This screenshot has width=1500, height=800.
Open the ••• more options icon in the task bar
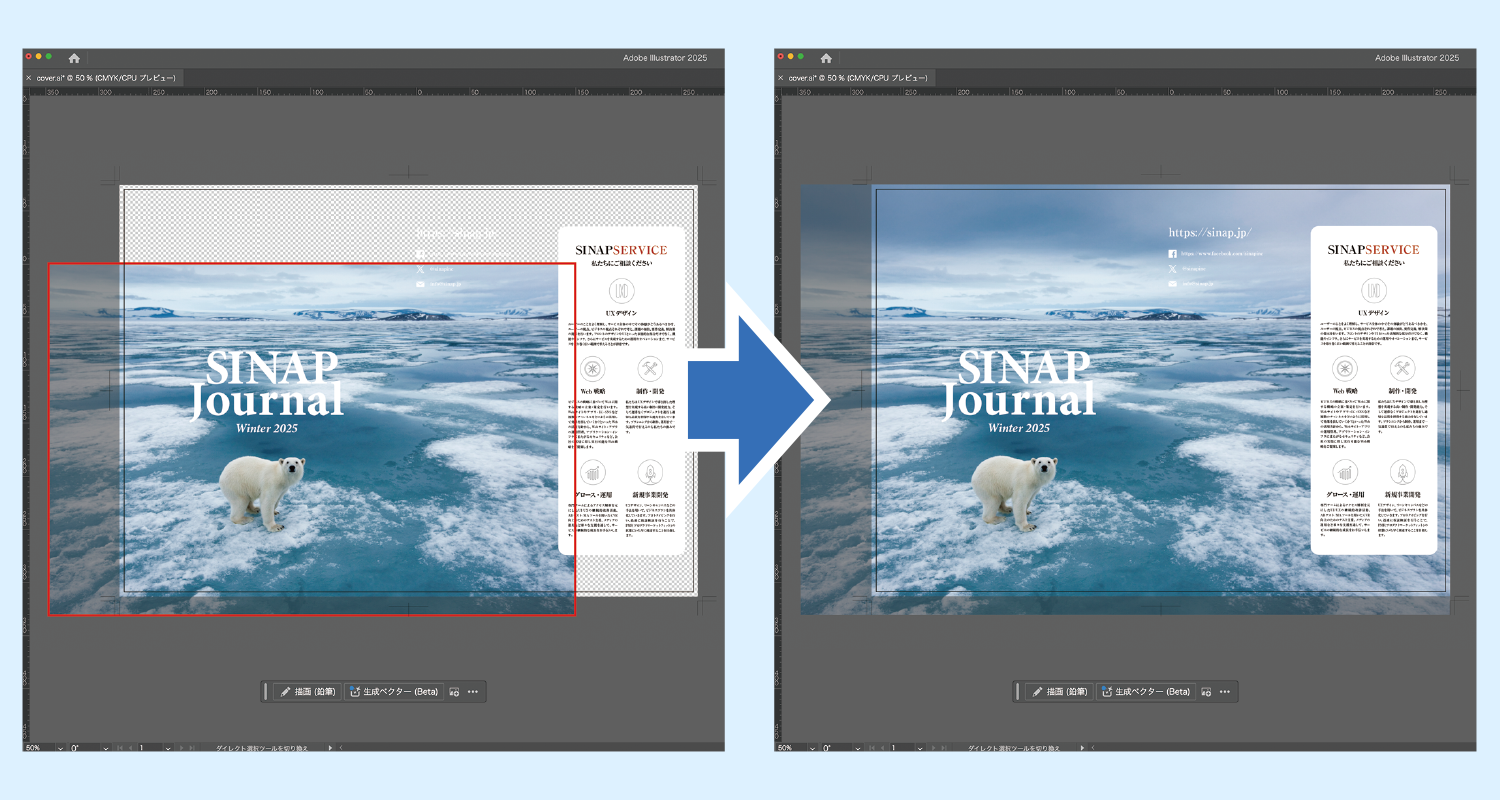click(474, 691)
